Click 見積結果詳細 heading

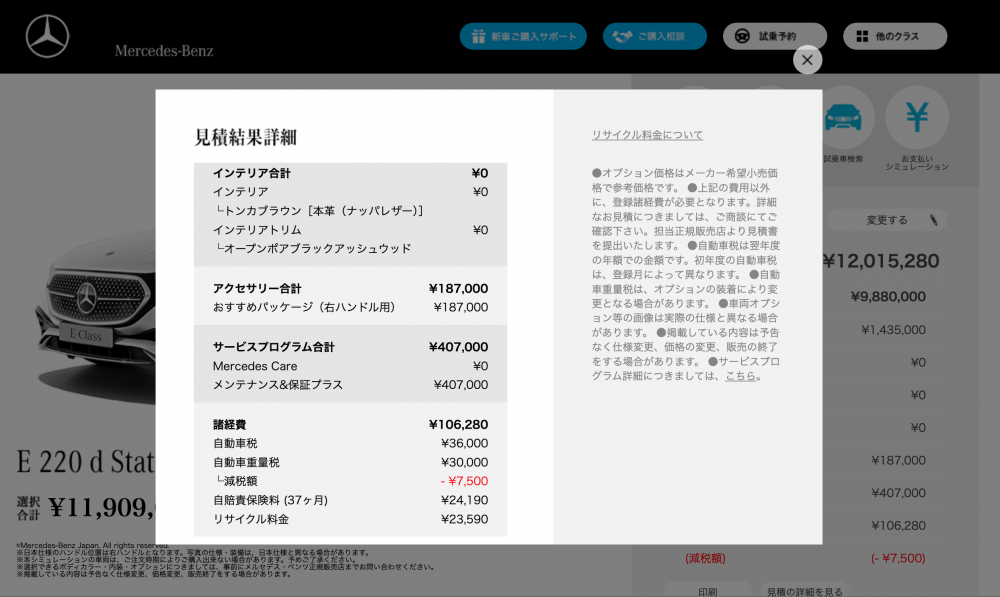coord(246,137)
